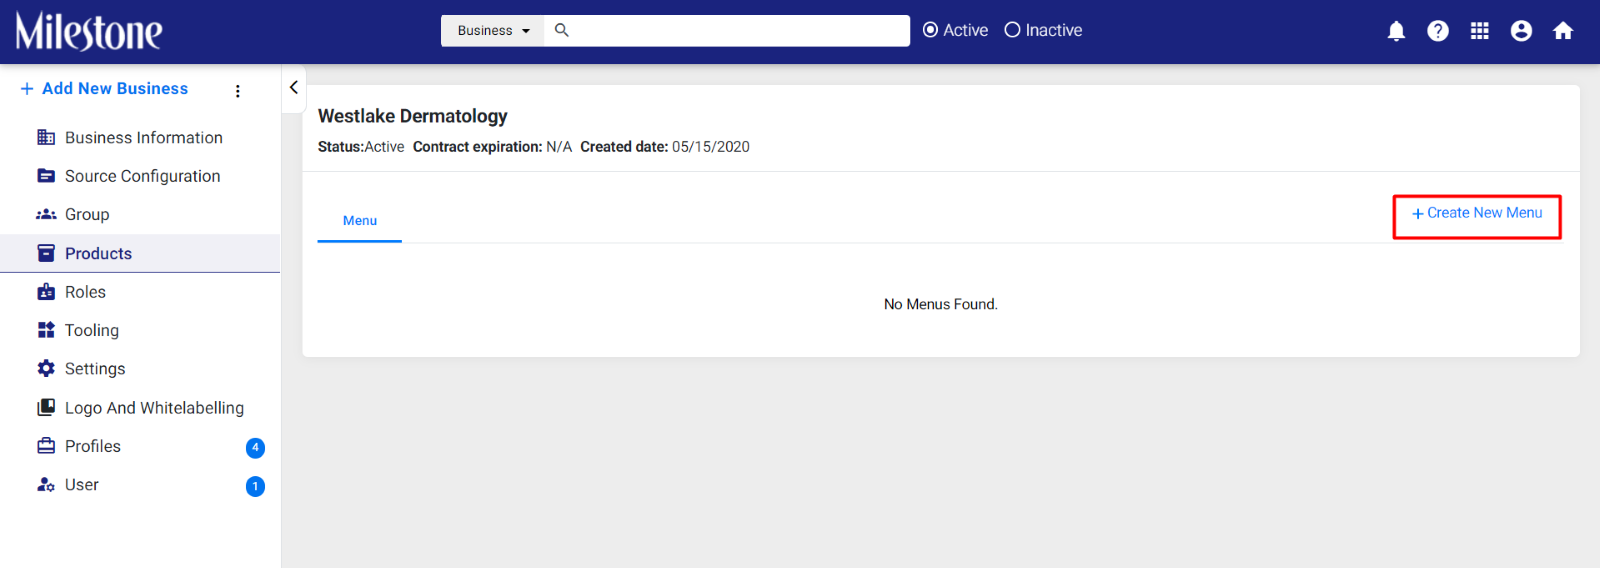Open the help question mark icon

(x=1438, y=31)
